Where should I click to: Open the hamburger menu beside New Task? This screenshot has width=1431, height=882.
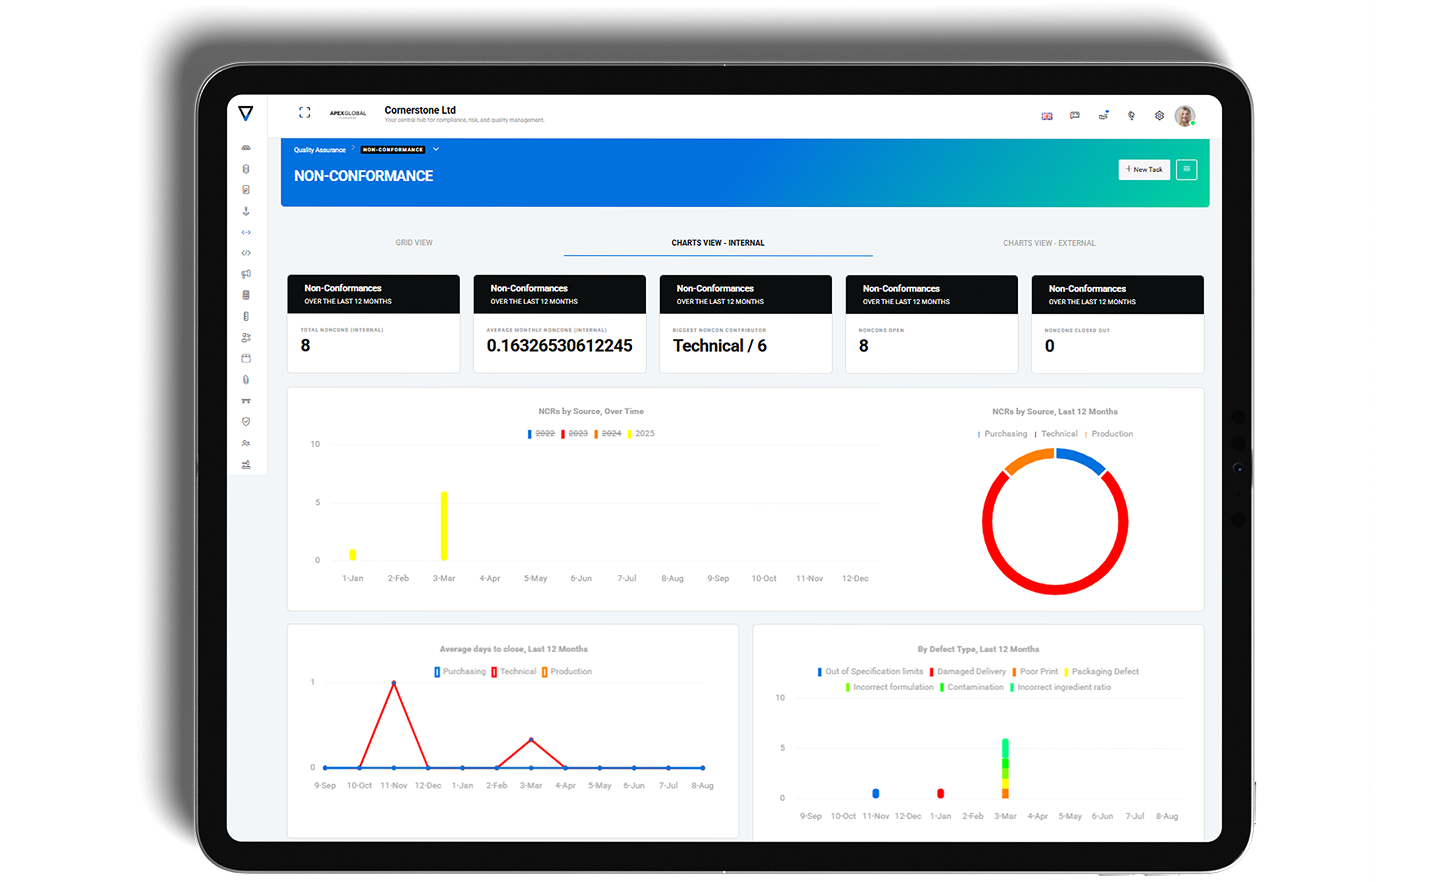click(x=1186, y=170)
